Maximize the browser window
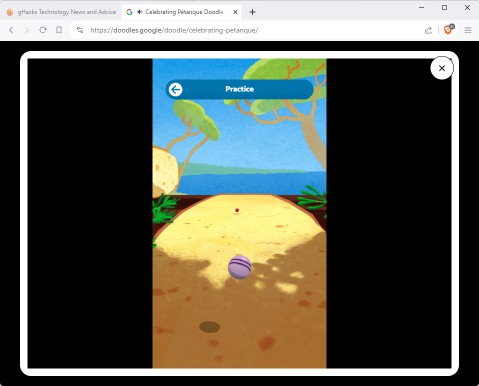 click(444, 7)
